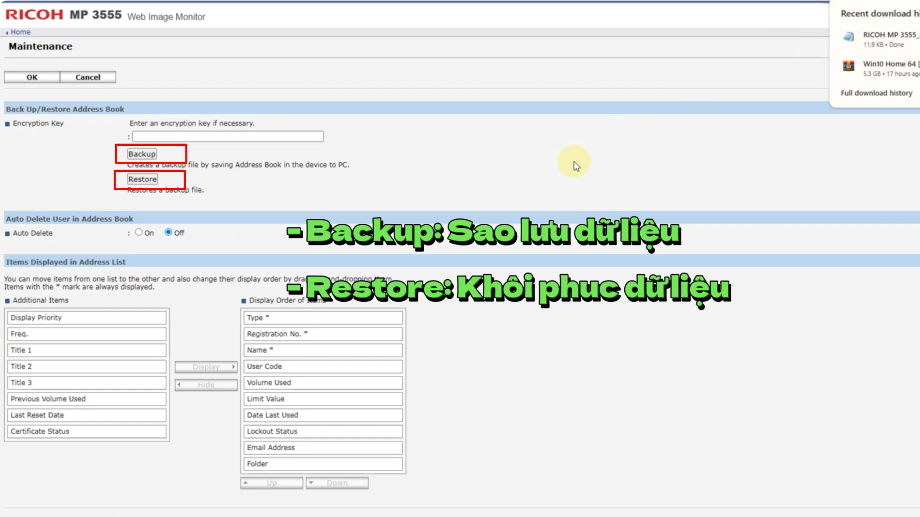Select User Code in the display order list
Image resolution: width=920 pixels, height=517 pixels.
pos(323,366)
